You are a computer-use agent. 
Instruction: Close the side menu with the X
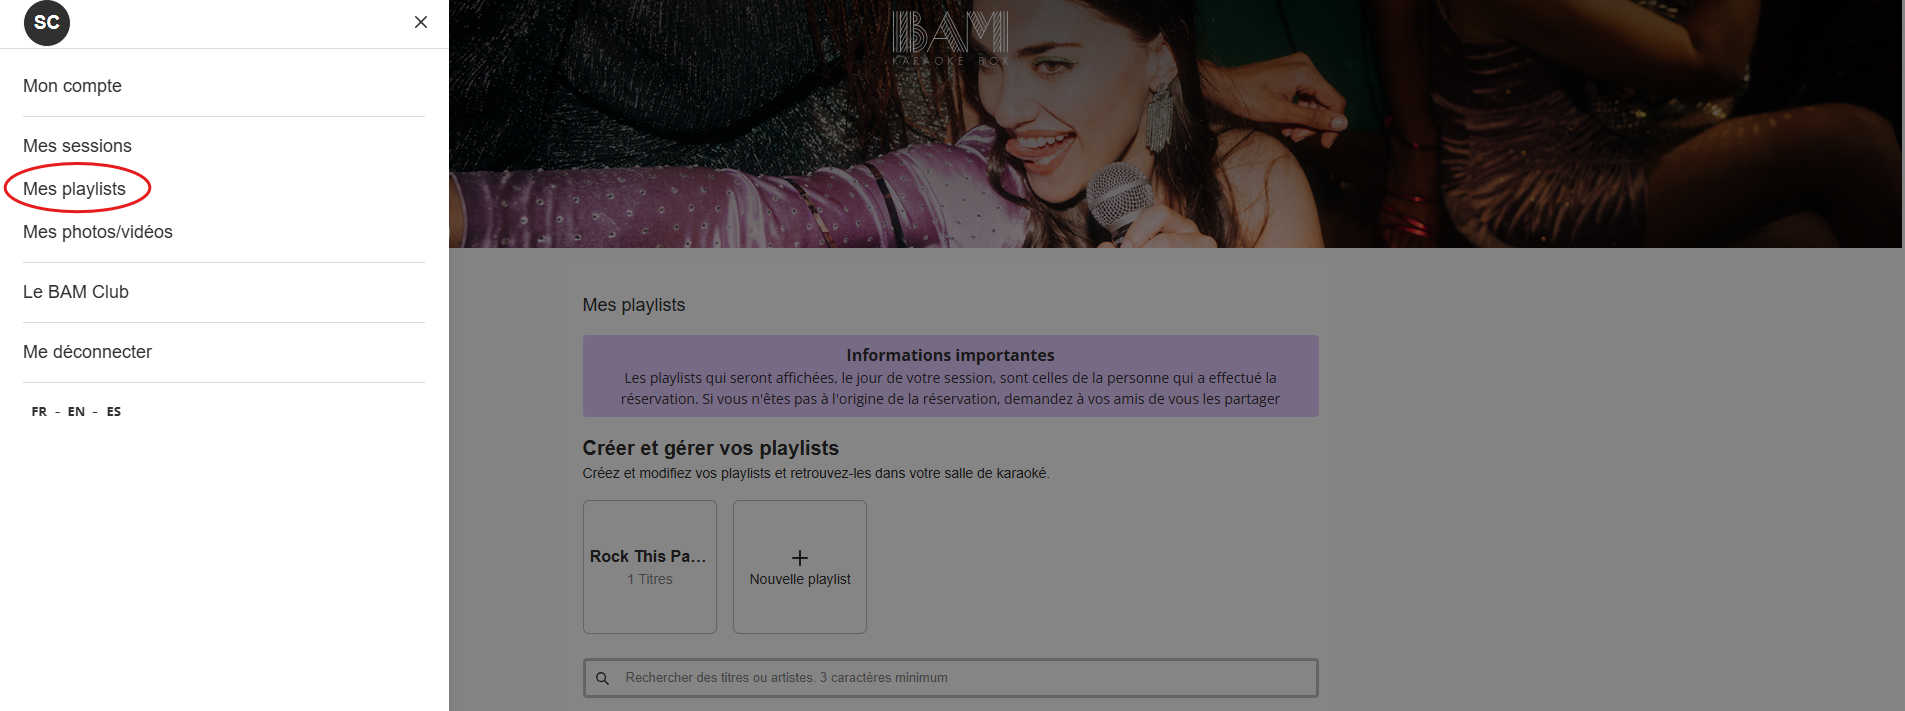(x=421, y=22)
